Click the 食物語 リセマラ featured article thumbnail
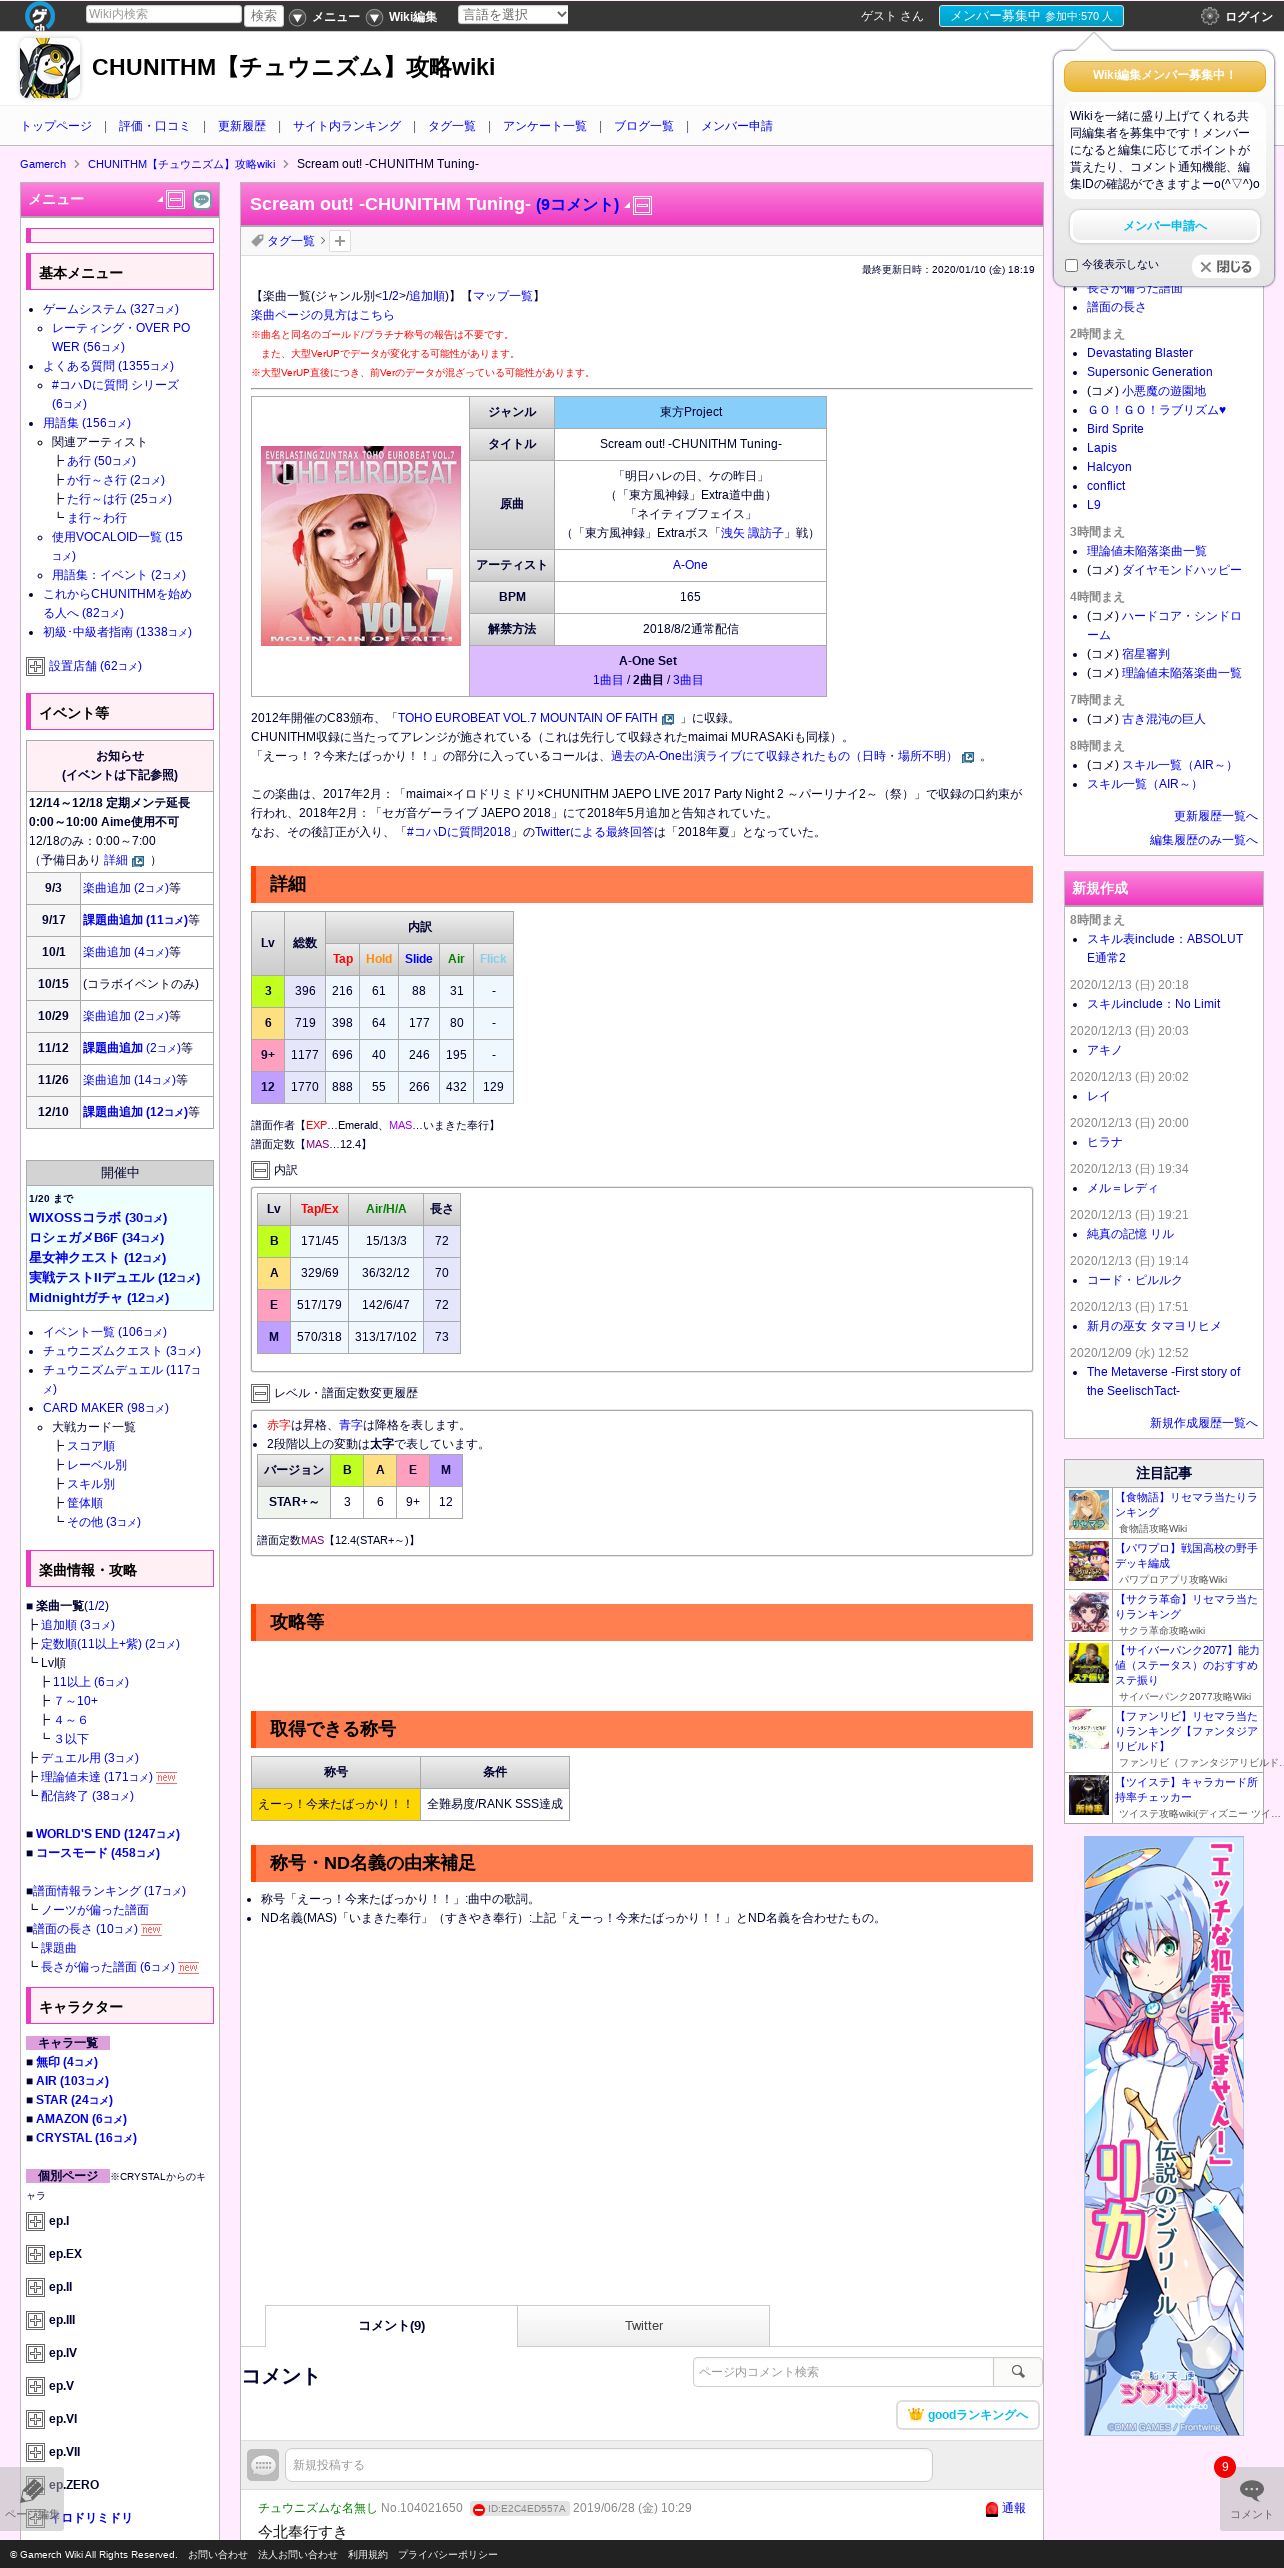The width and height of the screenshot is (1284, 2568). tap(1089, 1511)
